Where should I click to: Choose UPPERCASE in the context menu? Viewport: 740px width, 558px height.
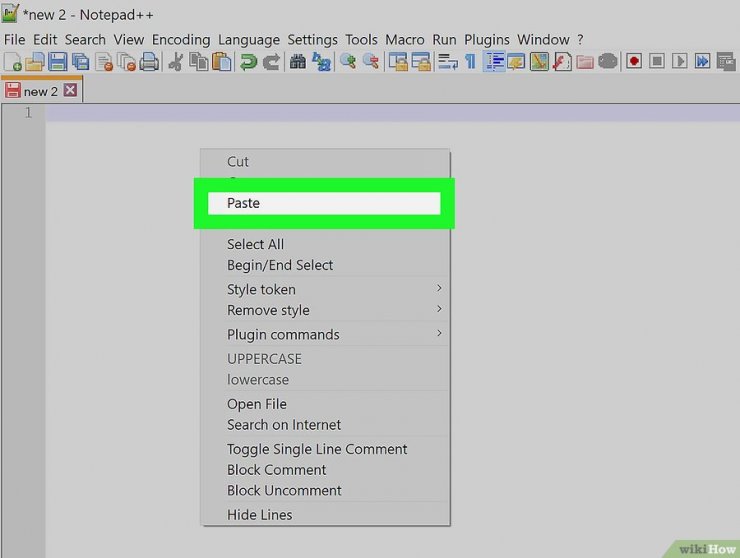[326, 358]
